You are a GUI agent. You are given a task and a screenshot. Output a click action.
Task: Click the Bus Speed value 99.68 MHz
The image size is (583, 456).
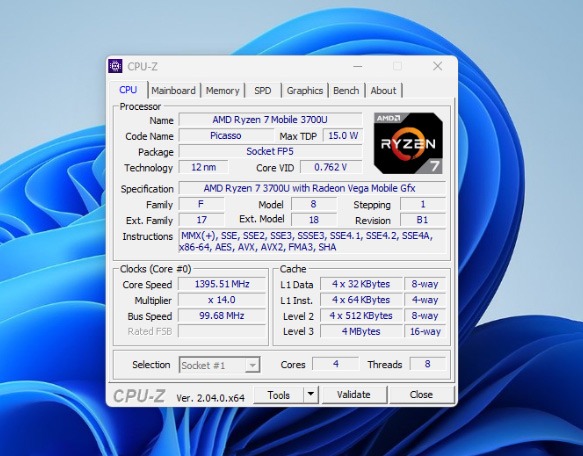222,316
